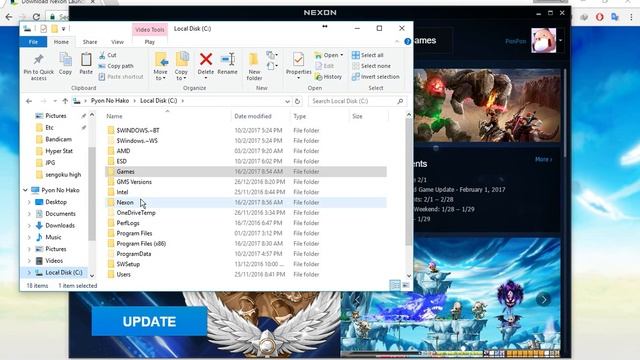
Task: Switch to the View ribbon tab
Action: 117,42
